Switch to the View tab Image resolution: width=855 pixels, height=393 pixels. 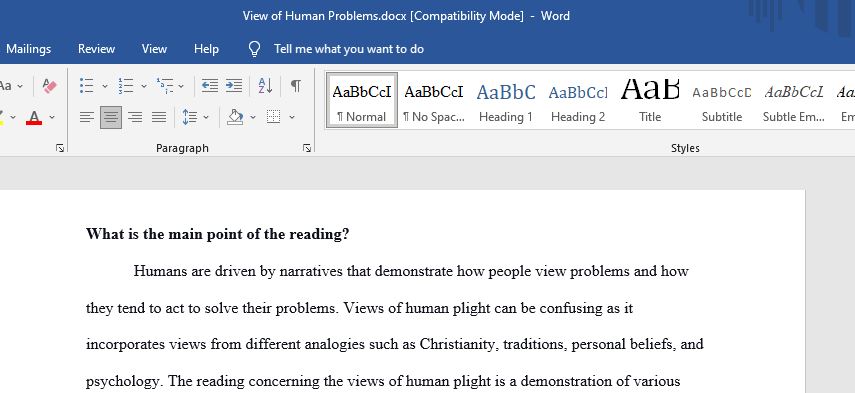click(x=154, y=49)
